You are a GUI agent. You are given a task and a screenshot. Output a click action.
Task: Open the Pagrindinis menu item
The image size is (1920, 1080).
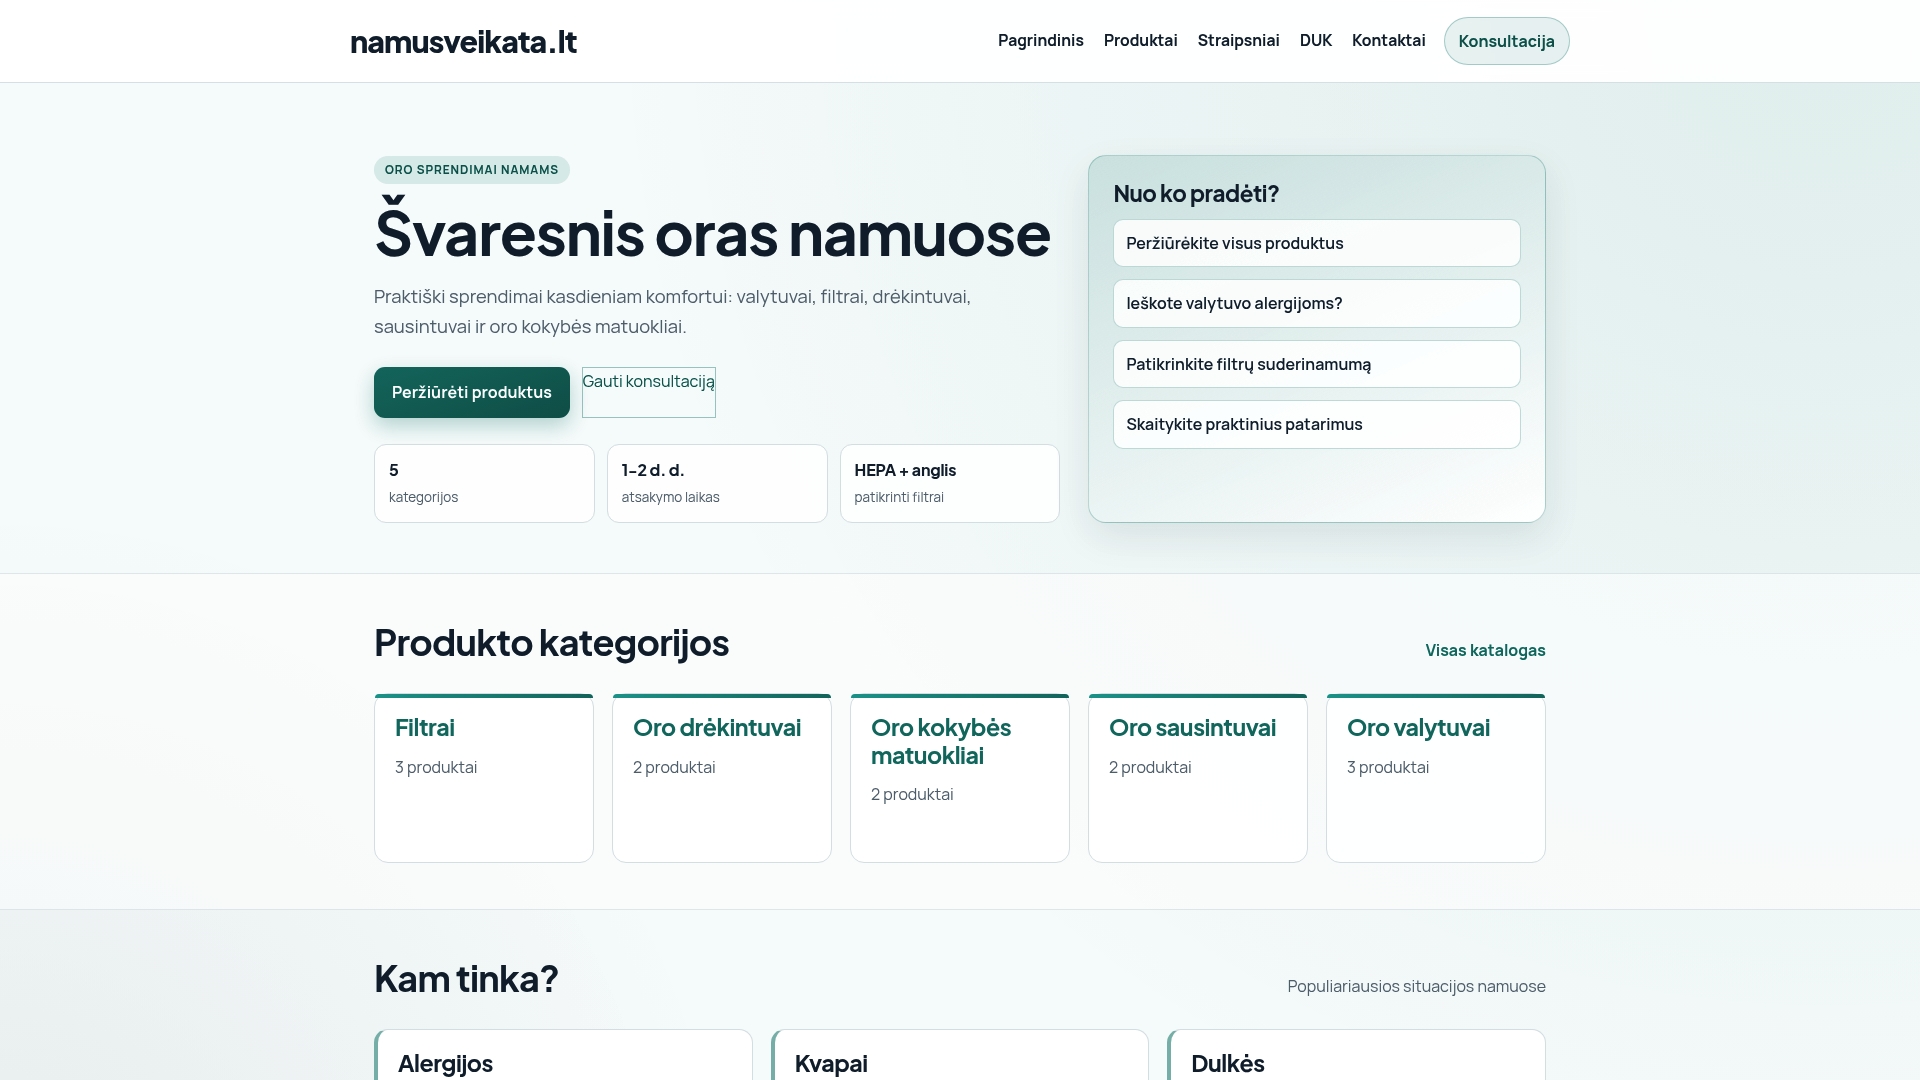pyautogui.click(x=1040, y=41)
